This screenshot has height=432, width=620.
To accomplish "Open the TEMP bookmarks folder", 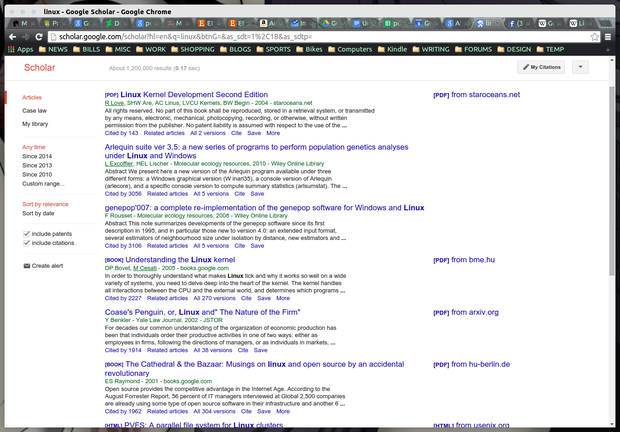I will tap(550, 49).
